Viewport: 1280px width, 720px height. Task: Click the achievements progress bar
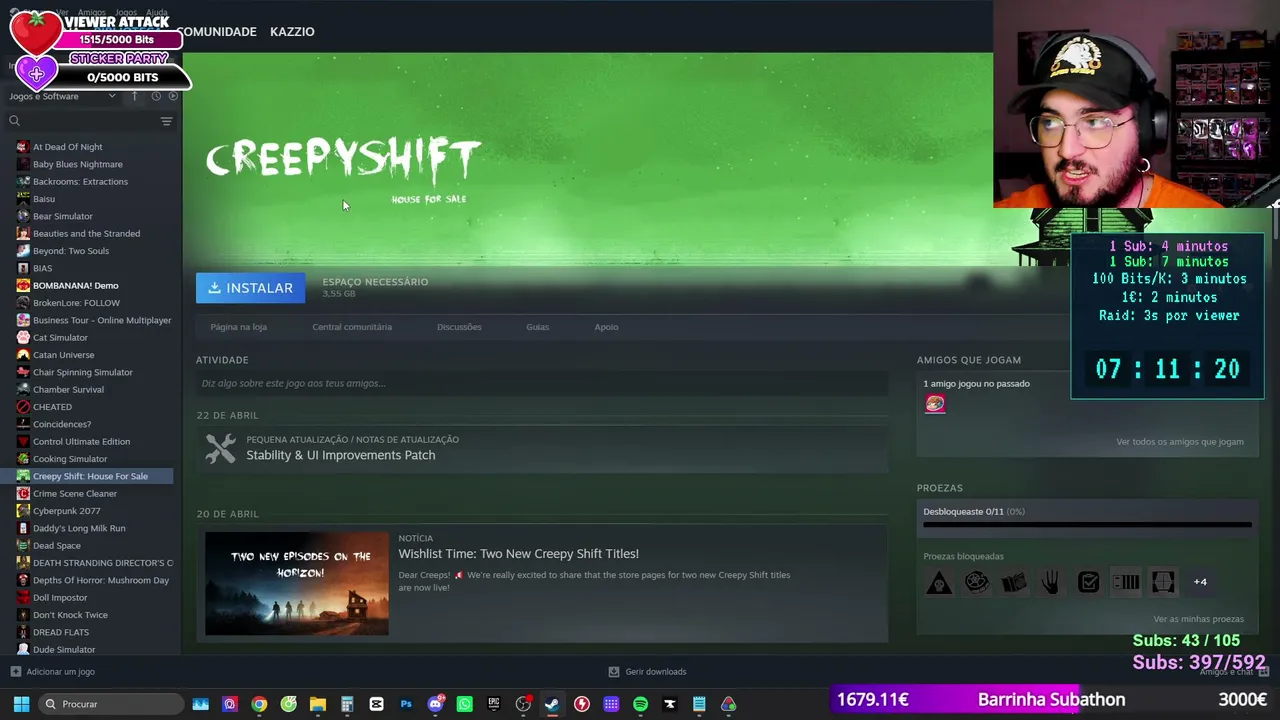point(1087,524)
